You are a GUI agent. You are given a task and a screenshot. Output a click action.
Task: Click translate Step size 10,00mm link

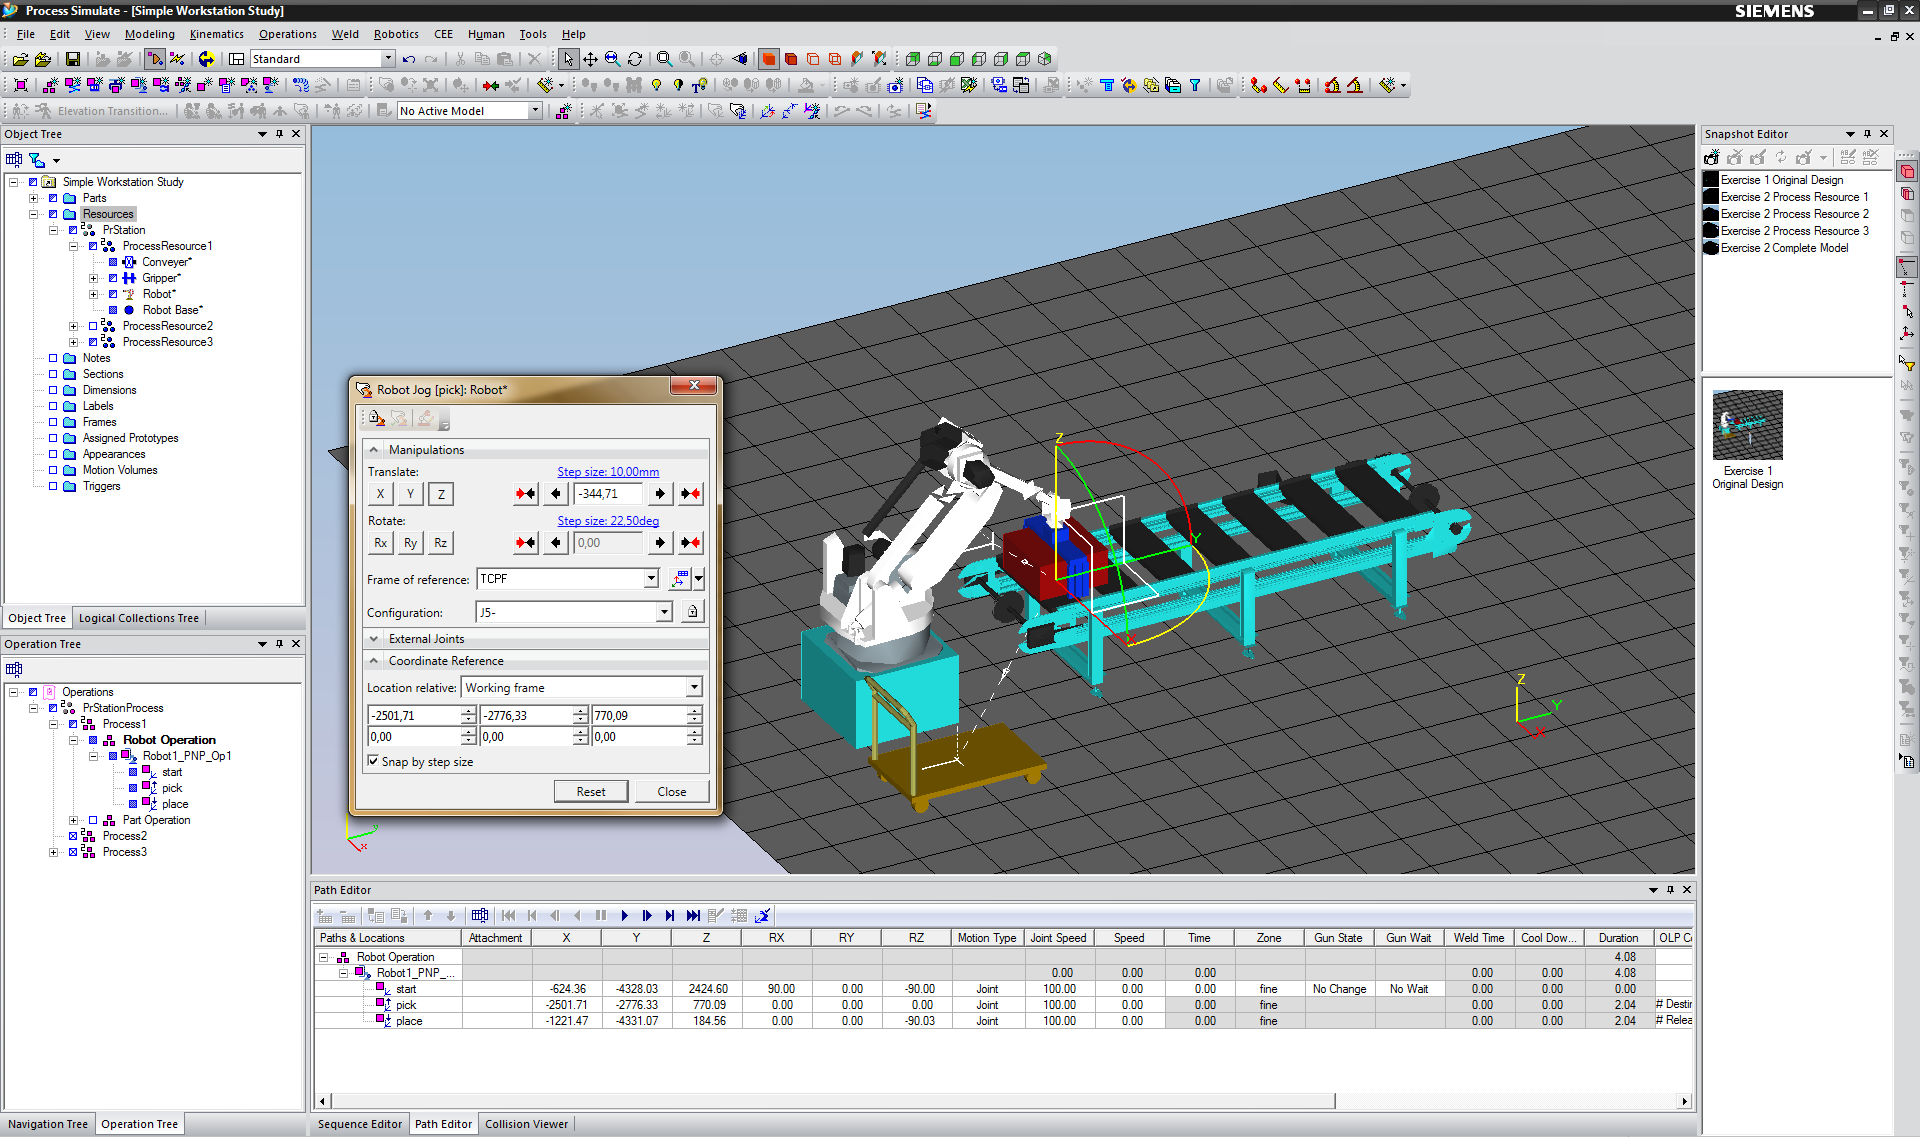coord(608,472)
